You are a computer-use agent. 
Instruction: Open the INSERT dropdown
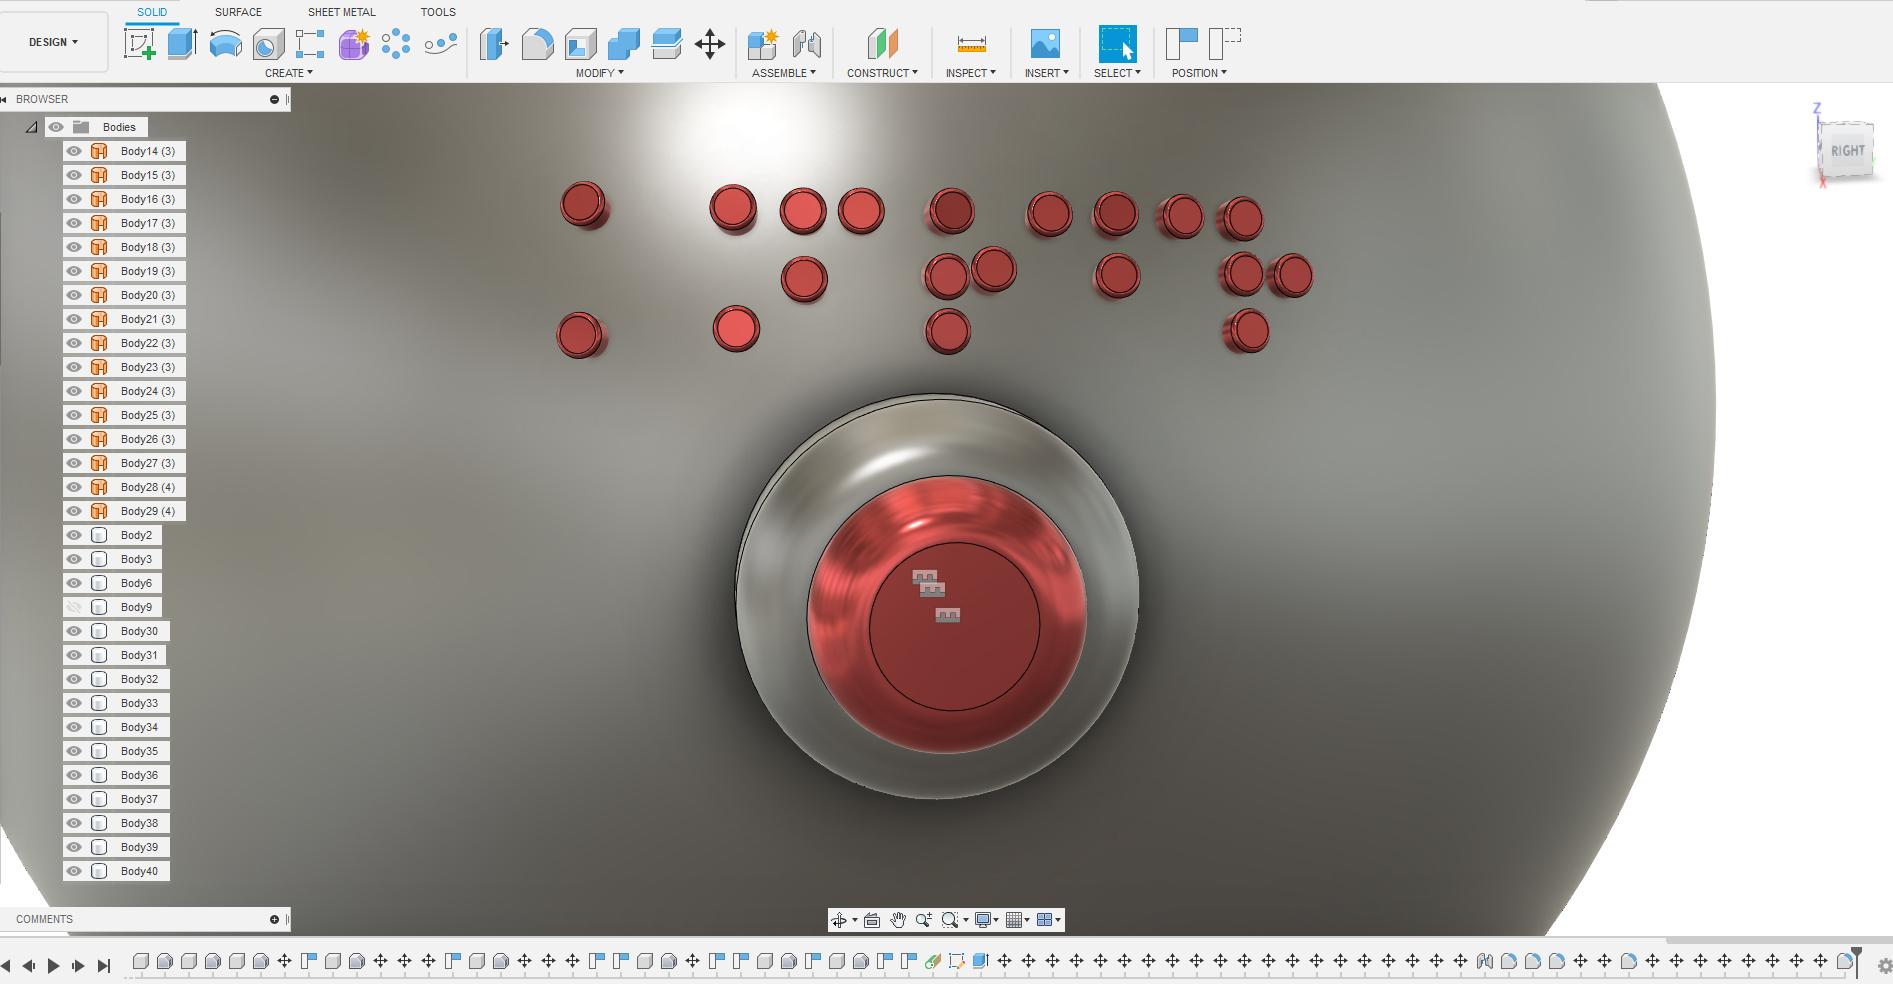(1047, 73)
